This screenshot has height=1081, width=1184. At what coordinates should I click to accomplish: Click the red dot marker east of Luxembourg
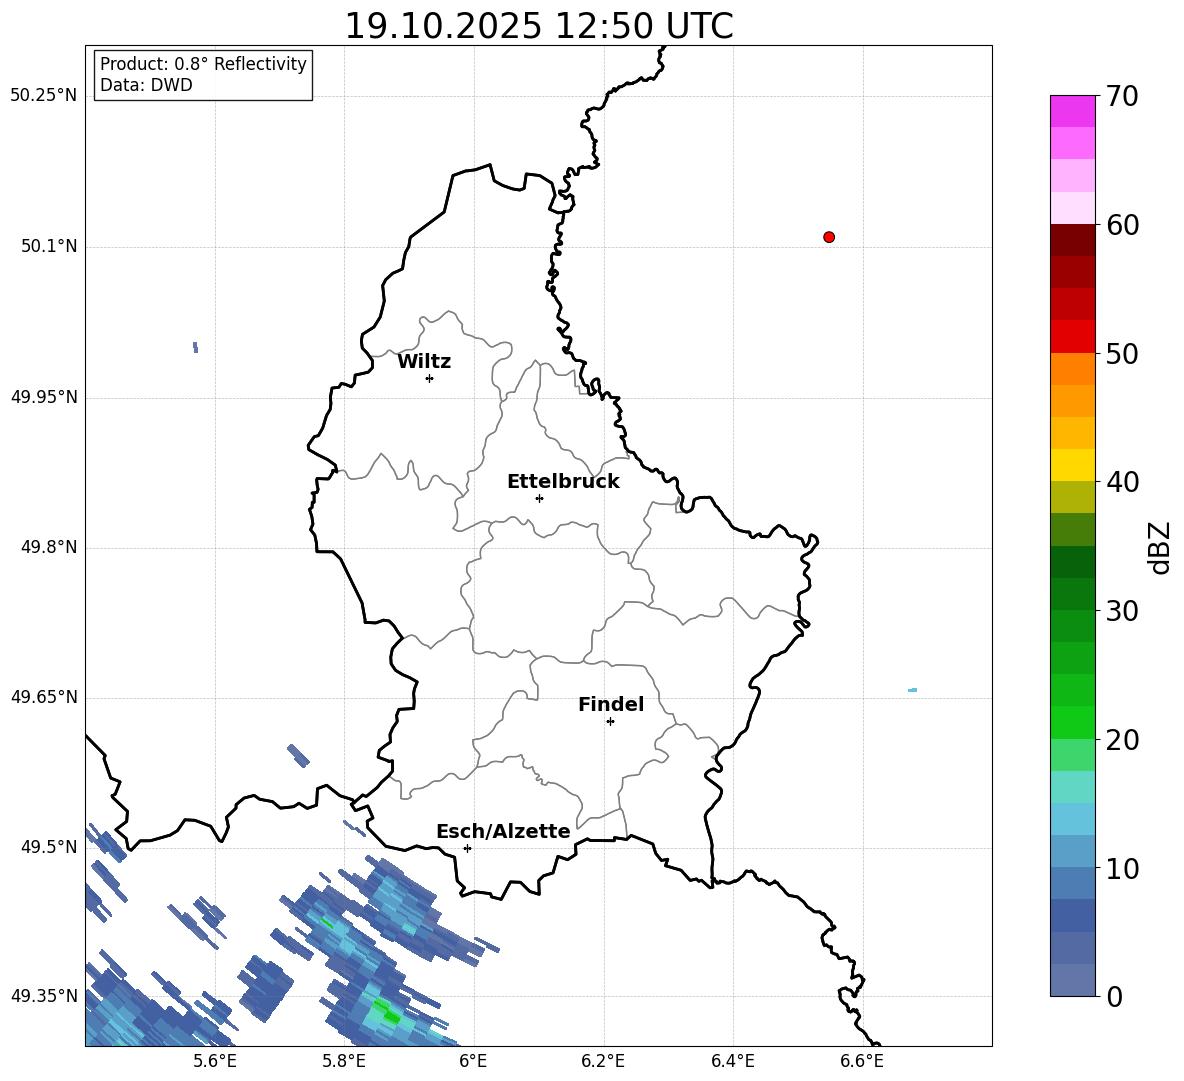click(x=828, y=237)
